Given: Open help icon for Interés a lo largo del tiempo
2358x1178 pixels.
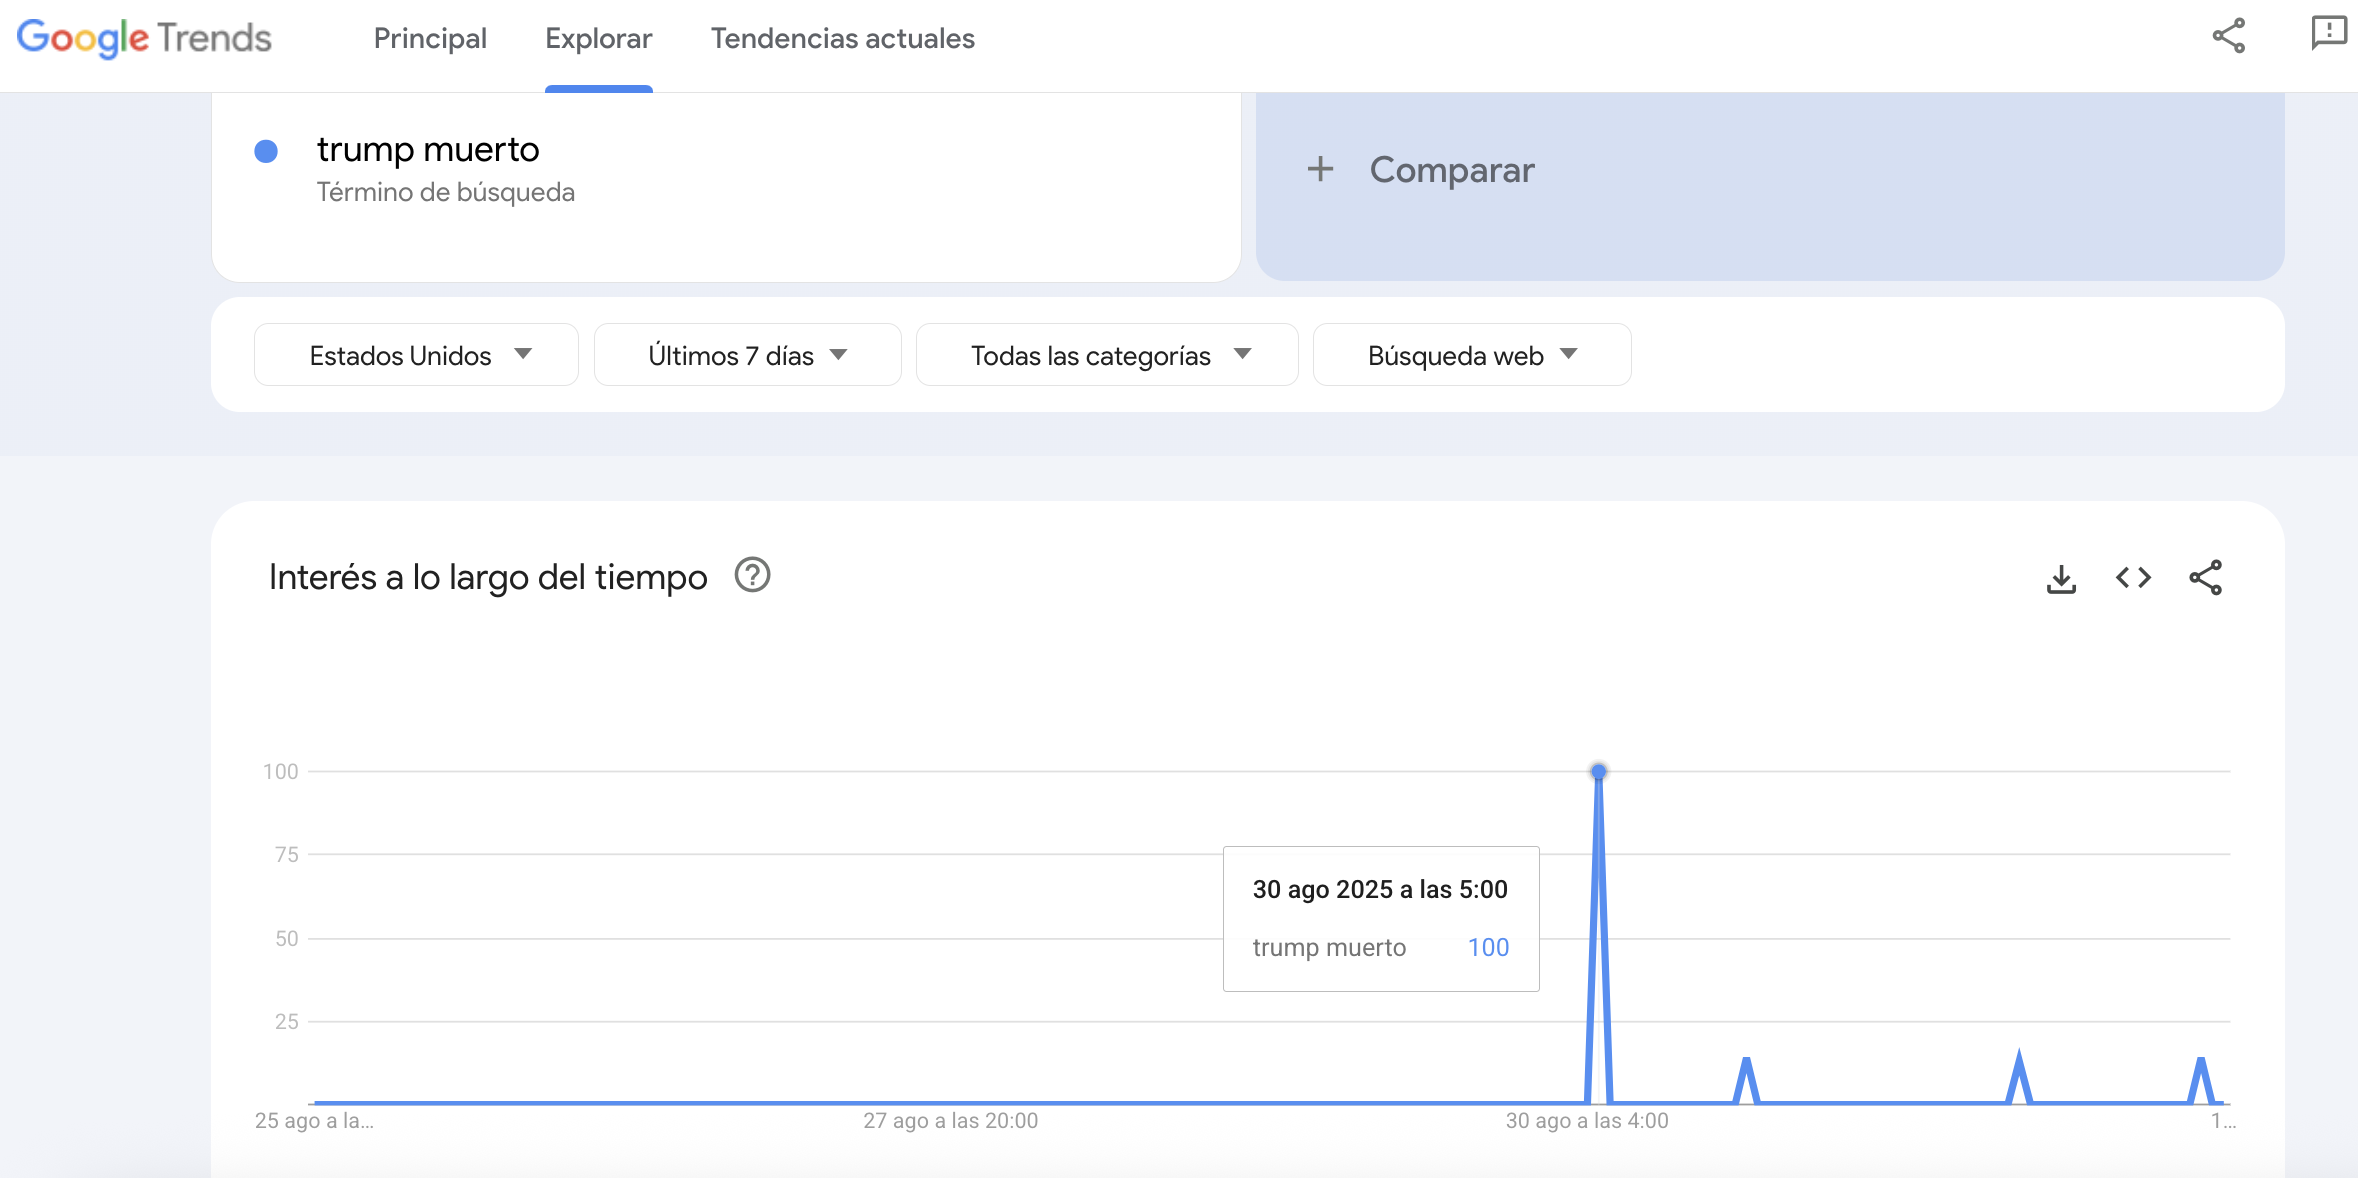Looking at the screenshot, I should click(752, 575).
